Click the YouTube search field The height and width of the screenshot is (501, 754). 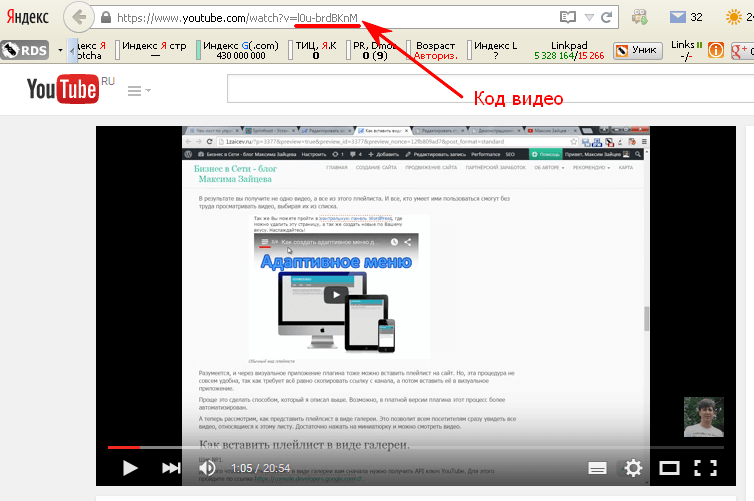(490, 88)
